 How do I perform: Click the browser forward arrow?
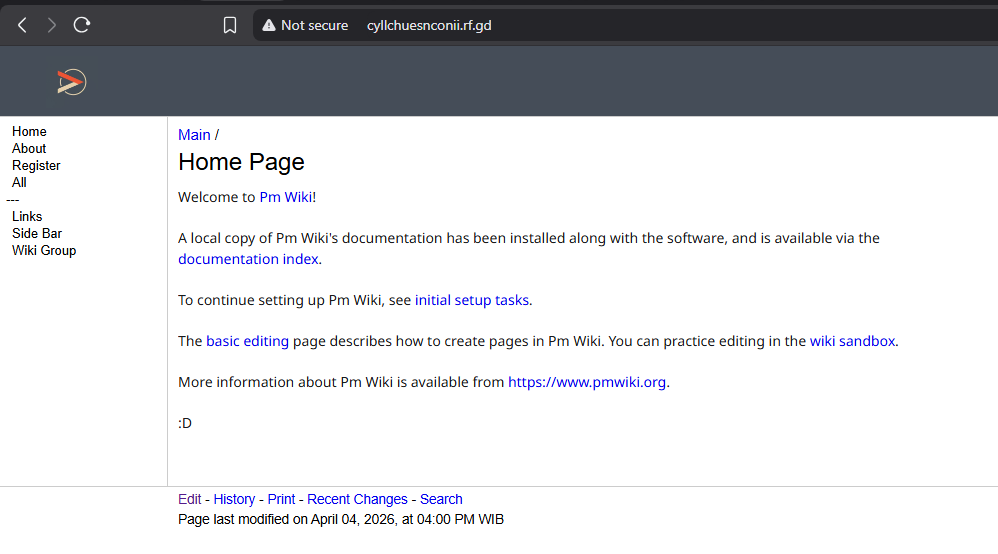coord(52,25)
